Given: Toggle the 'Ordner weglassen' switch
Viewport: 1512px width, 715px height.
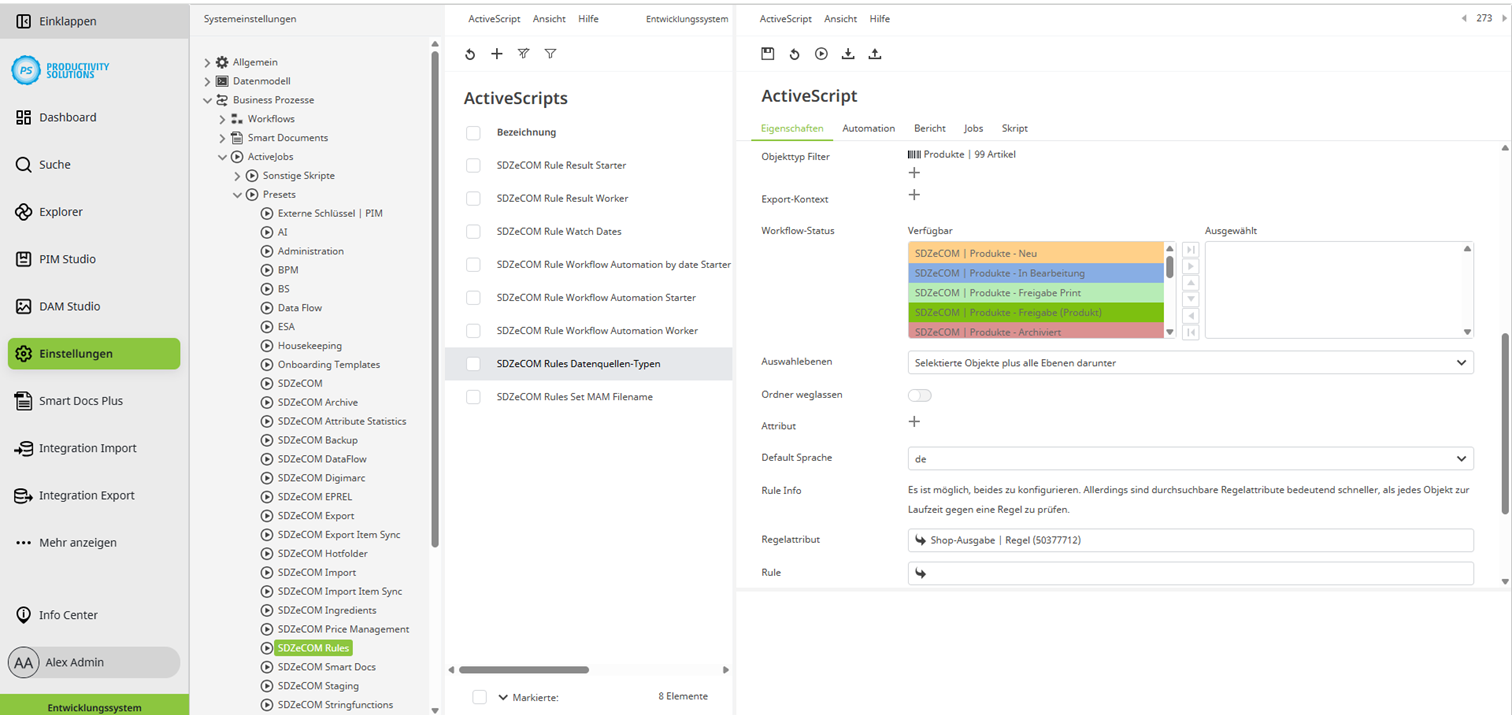Looking at the screenshot, I should click(x=919, y=395).
